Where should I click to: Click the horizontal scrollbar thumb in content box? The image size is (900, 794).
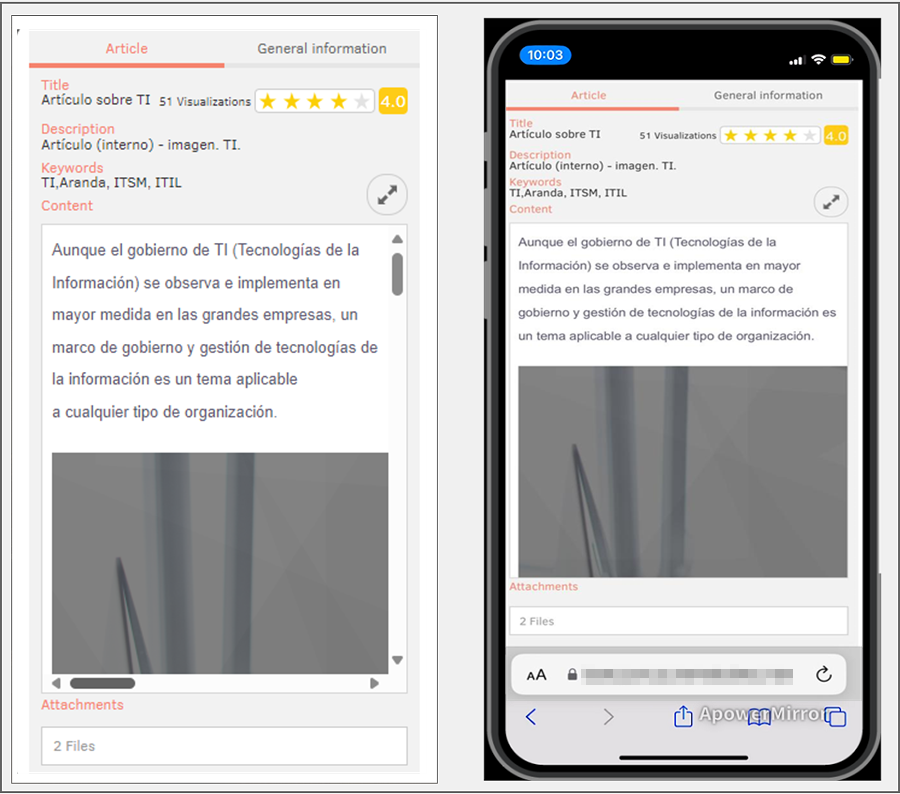103,683
